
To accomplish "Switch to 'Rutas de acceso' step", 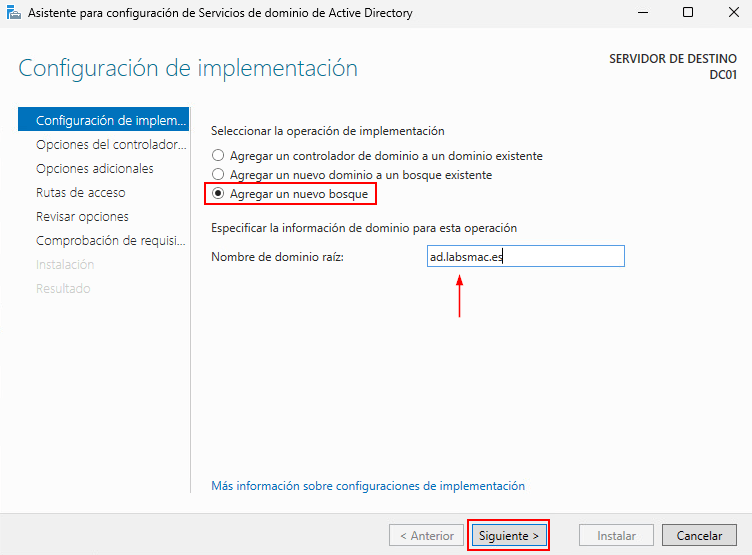I will [81, 193].
